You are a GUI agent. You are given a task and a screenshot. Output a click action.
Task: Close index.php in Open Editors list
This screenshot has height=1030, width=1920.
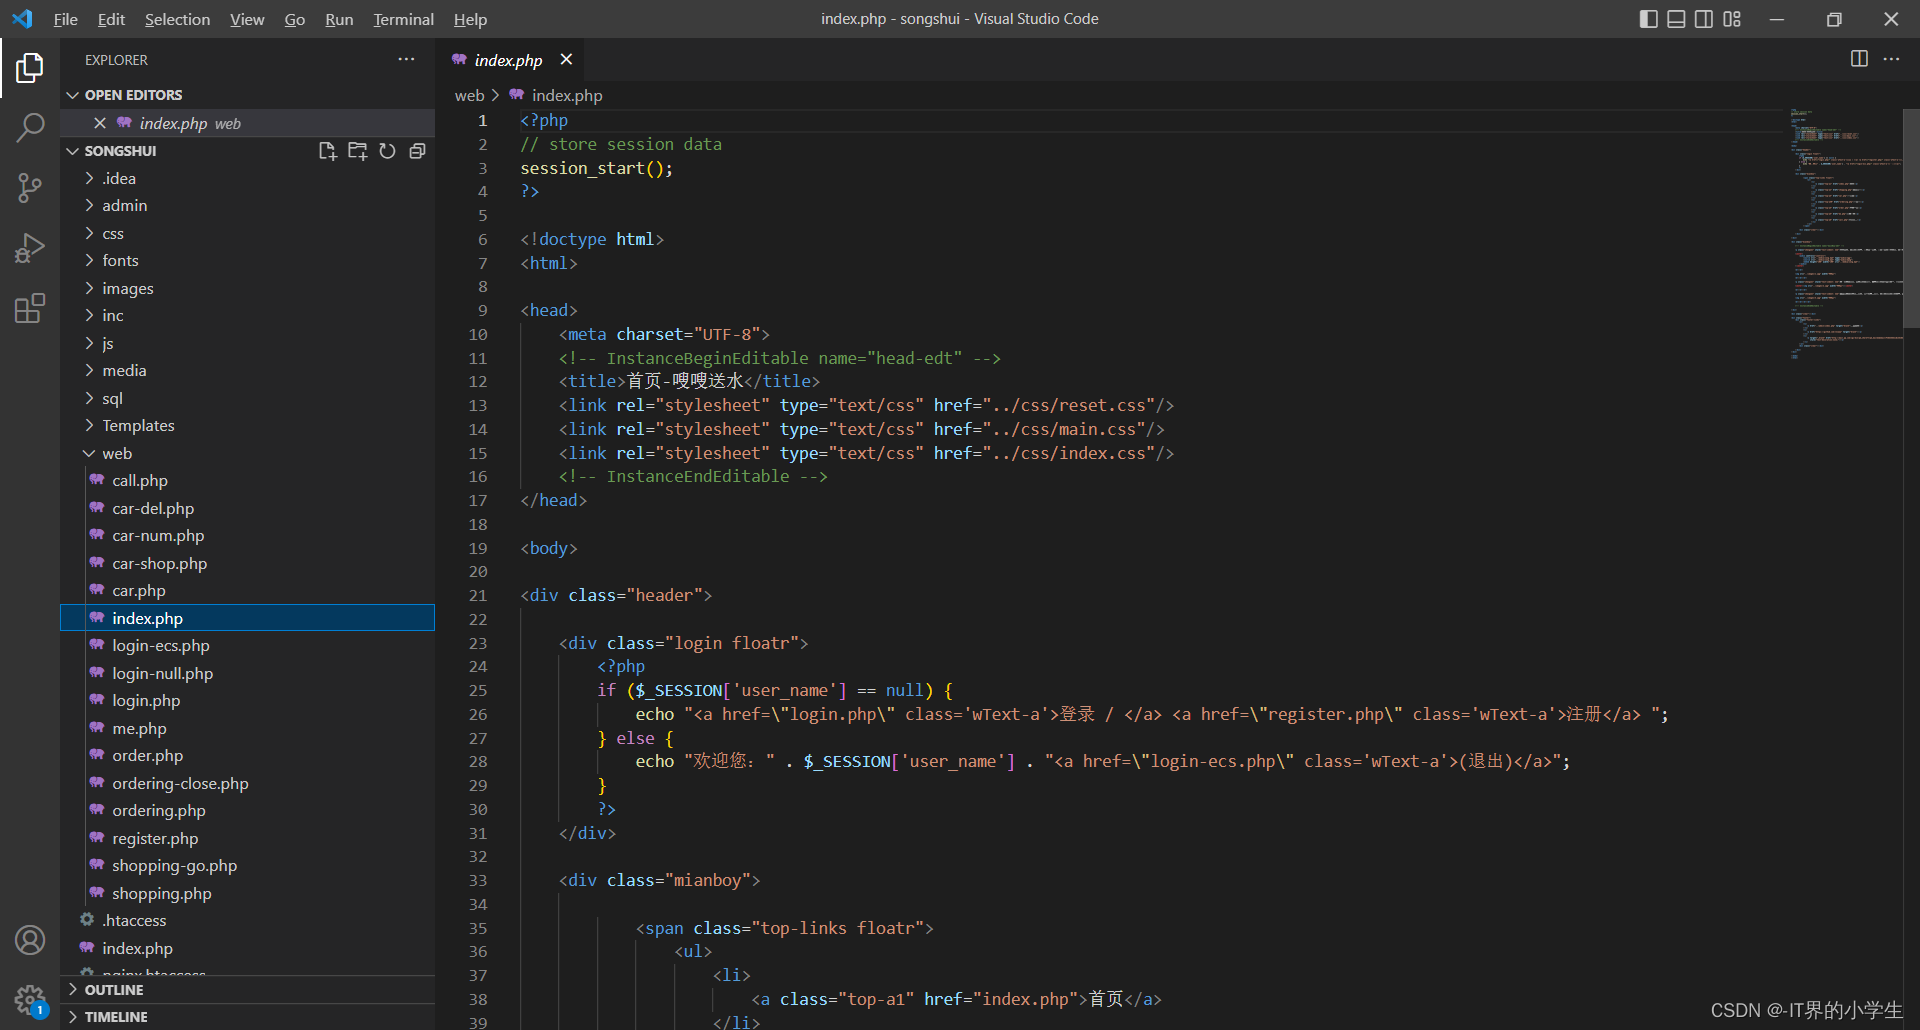pyautogui.click(x=100, y=123)
